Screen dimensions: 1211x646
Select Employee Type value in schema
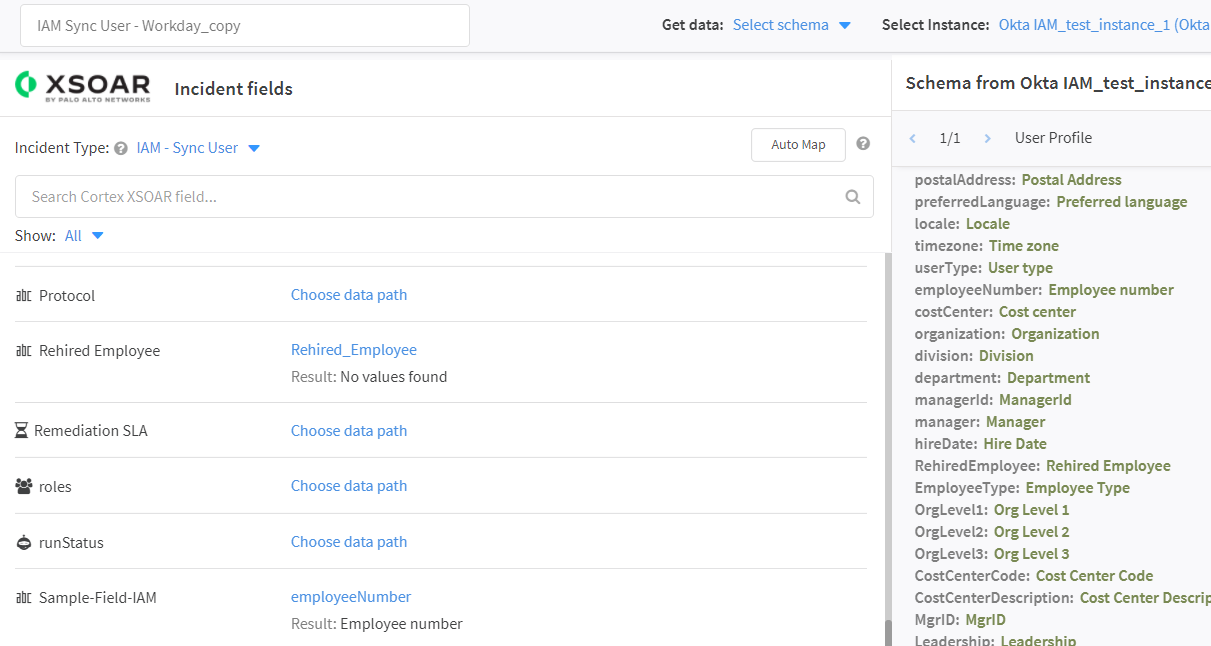pyautogui.click(x=1077, y=488)
